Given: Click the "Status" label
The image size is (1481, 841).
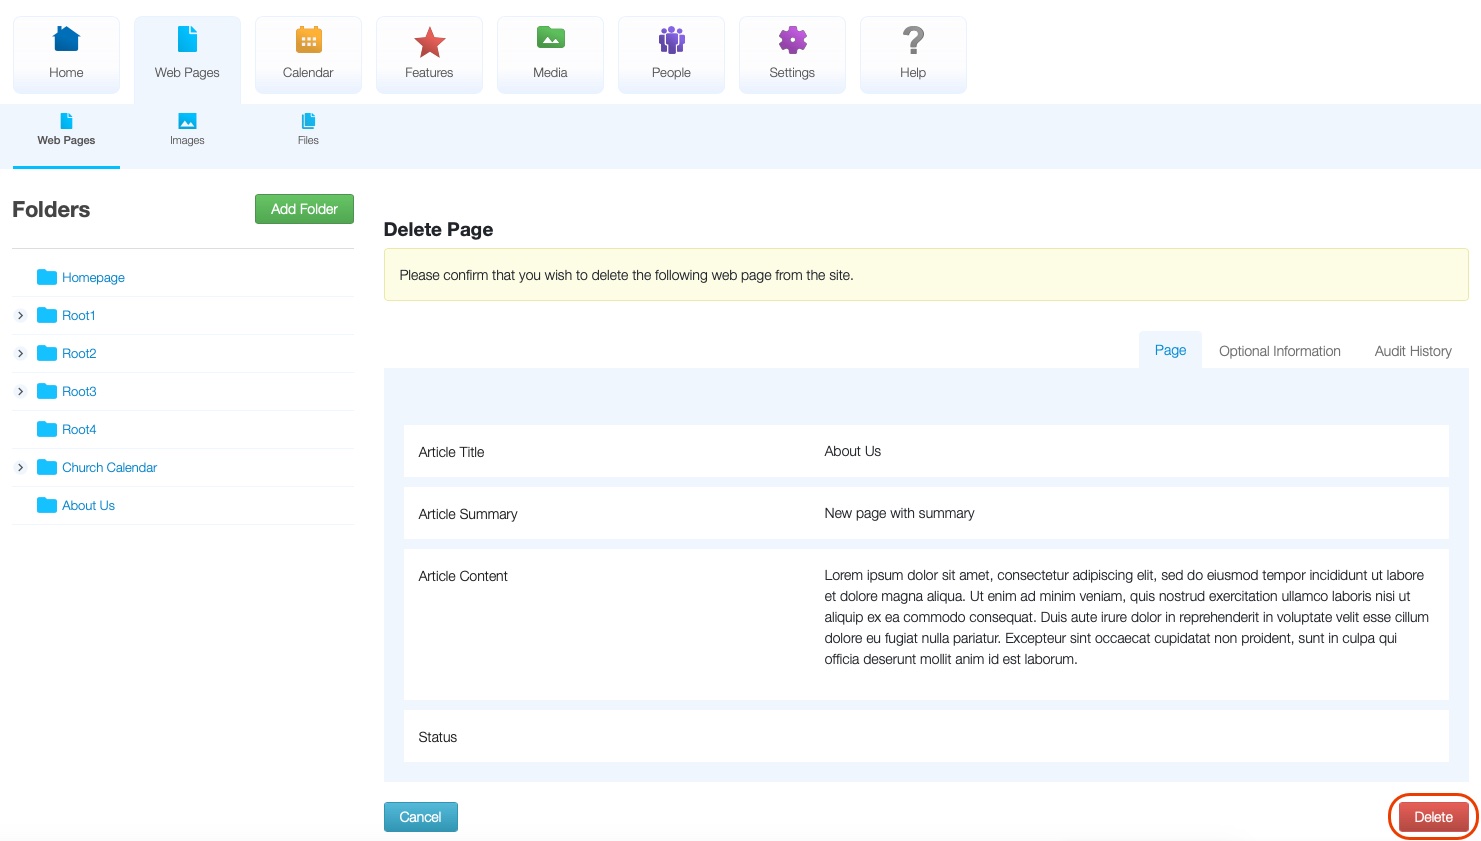Looking at the screenshot, I should 437,737.
